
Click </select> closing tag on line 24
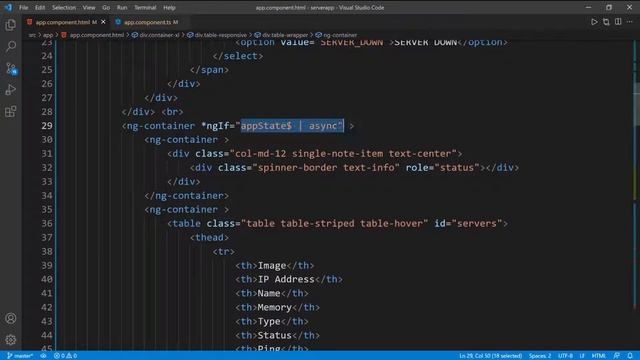238,56
